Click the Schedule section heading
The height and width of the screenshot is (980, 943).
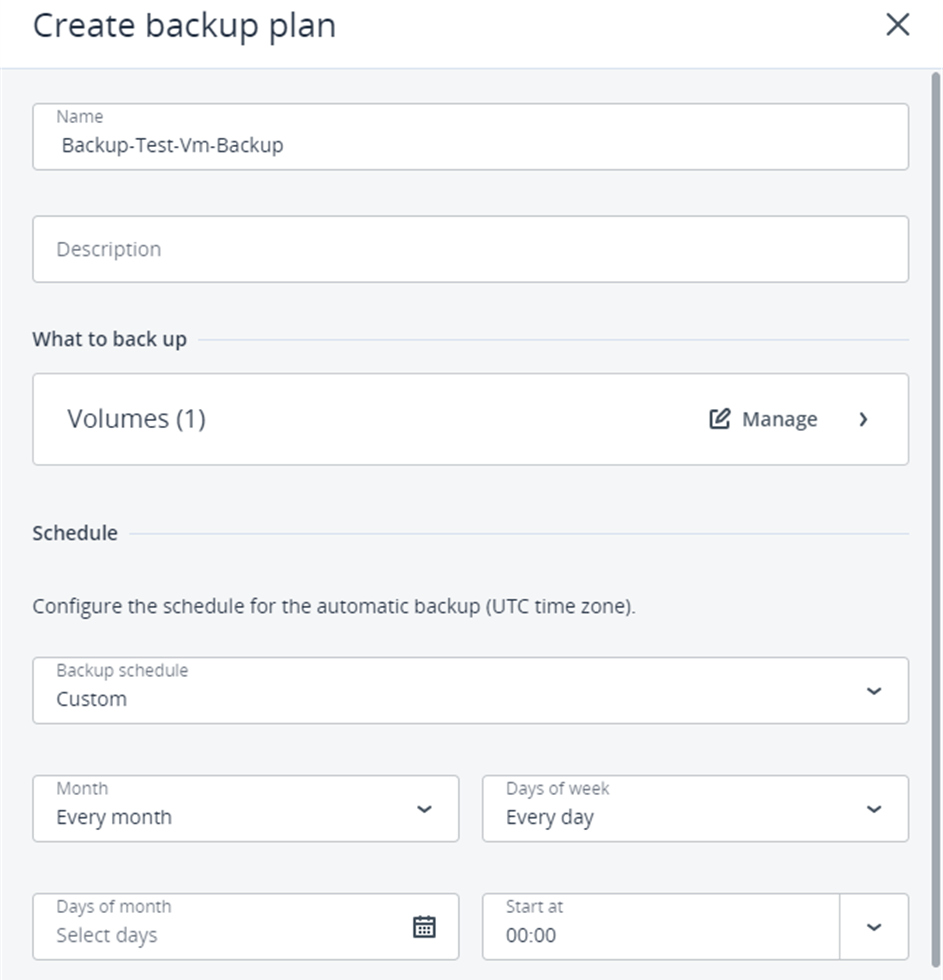(75, 533)
